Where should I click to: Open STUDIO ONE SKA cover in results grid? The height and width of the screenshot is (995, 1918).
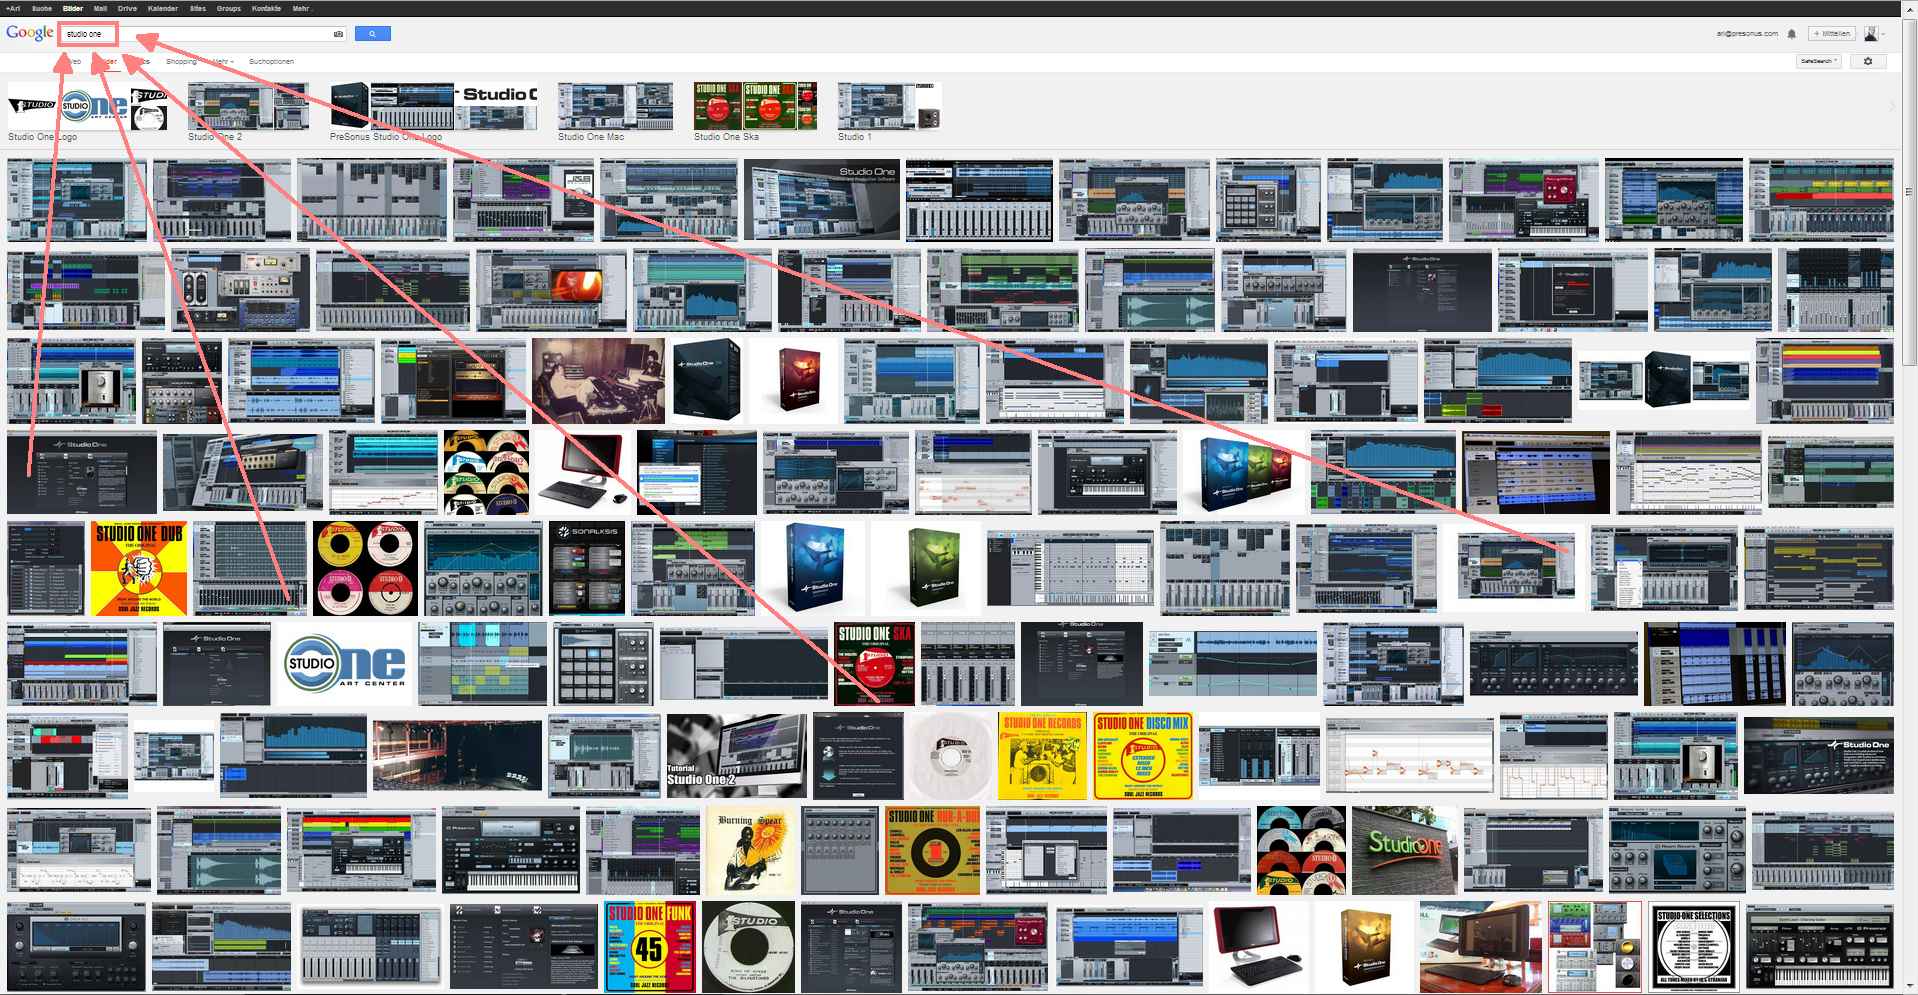pos(874,664)
